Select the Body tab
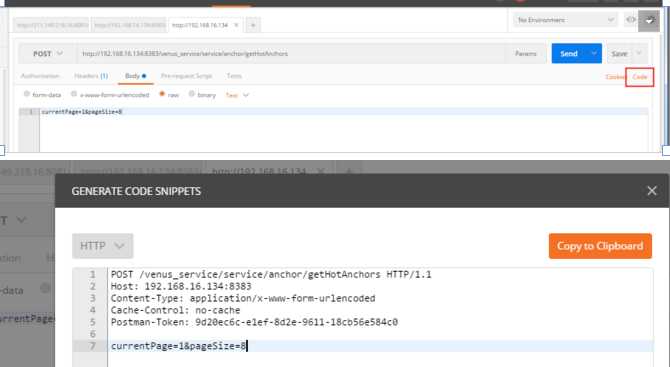670x367 pixels. 135,76
